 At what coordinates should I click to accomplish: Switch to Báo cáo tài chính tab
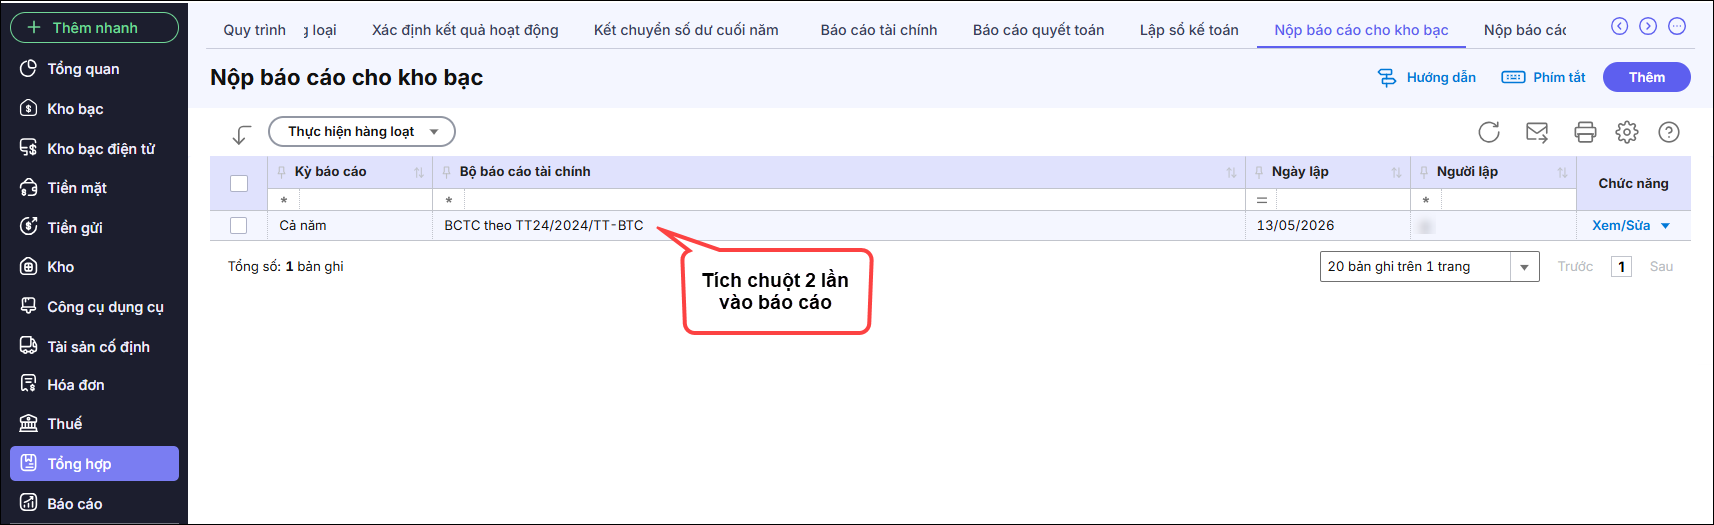click(x=879, y=30)
